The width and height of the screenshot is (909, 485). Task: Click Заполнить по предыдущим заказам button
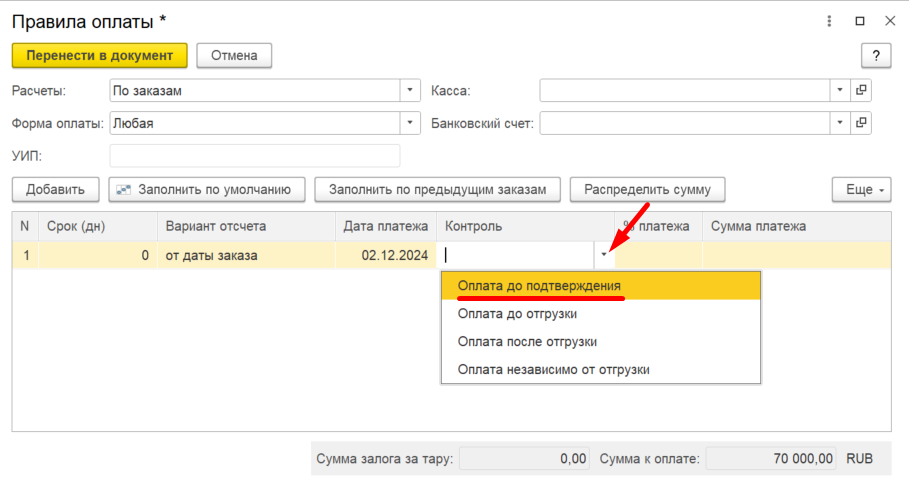pyautogui.click(x=438, y=189)
